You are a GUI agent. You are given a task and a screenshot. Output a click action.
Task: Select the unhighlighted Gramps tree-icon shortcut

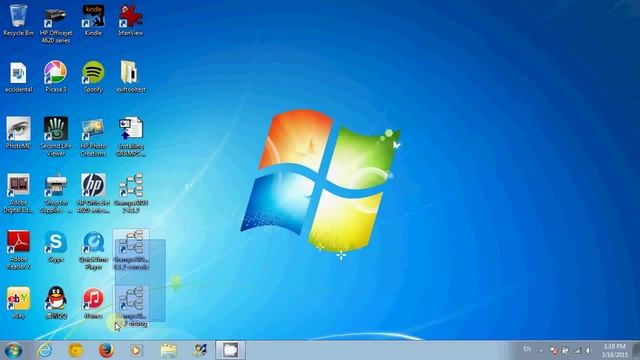click(131, 193)
